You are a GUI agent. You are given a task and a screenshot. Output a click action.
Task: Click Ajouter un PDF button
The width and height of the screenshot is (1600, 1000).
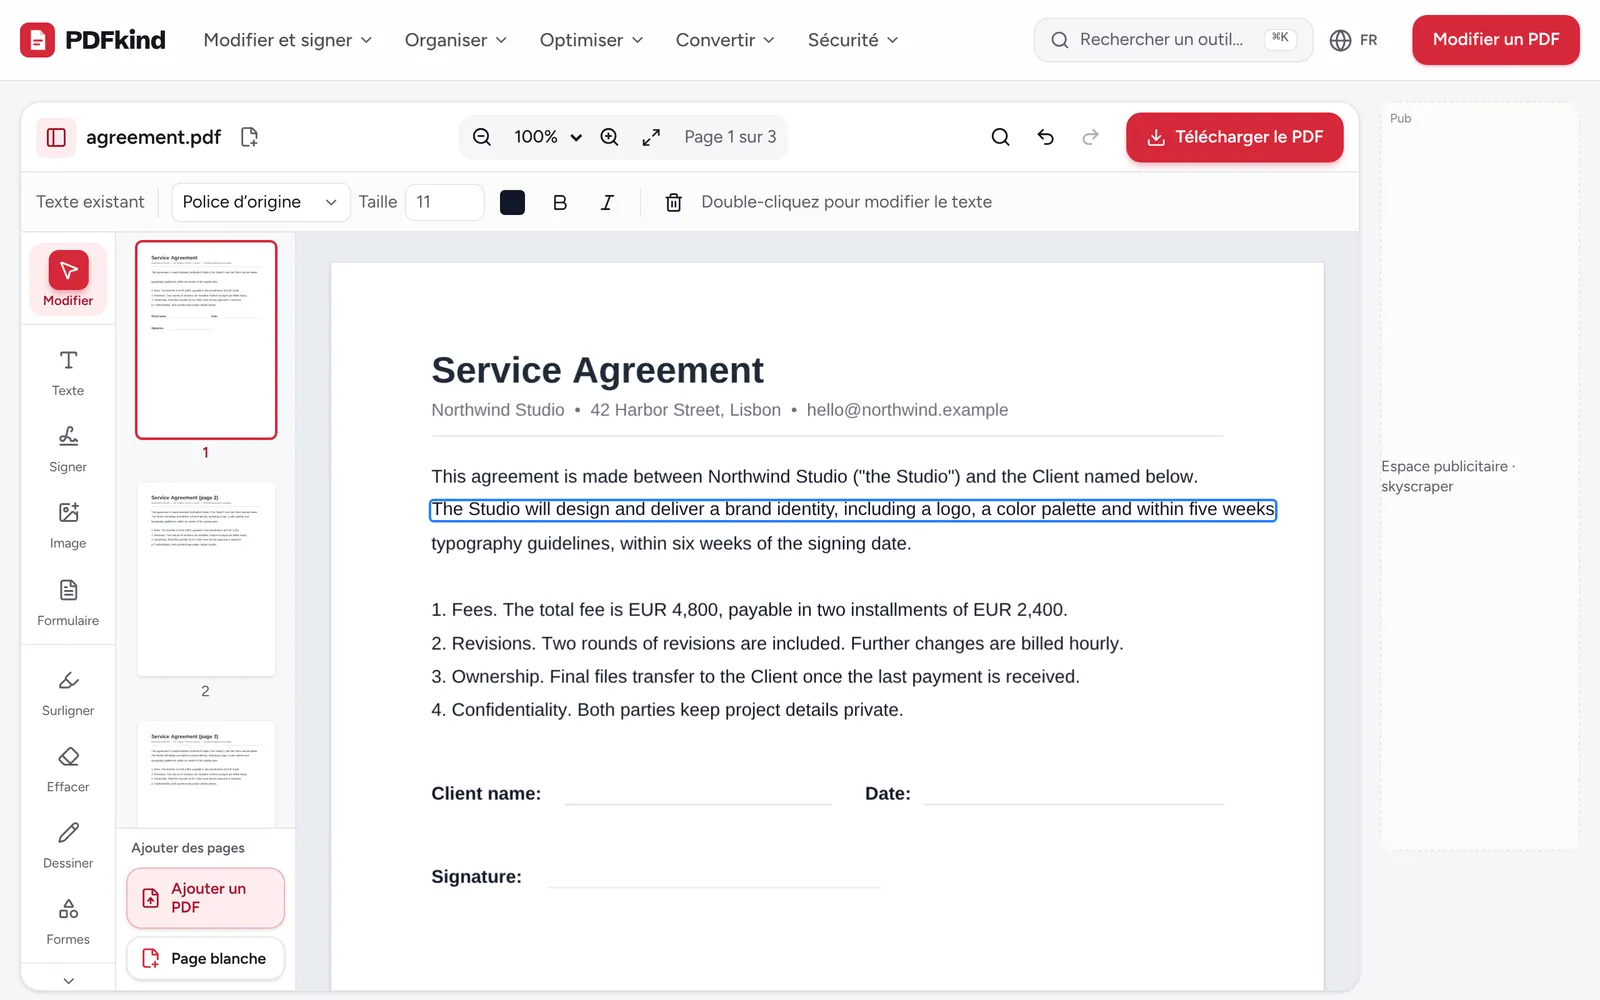pos(206,898)
